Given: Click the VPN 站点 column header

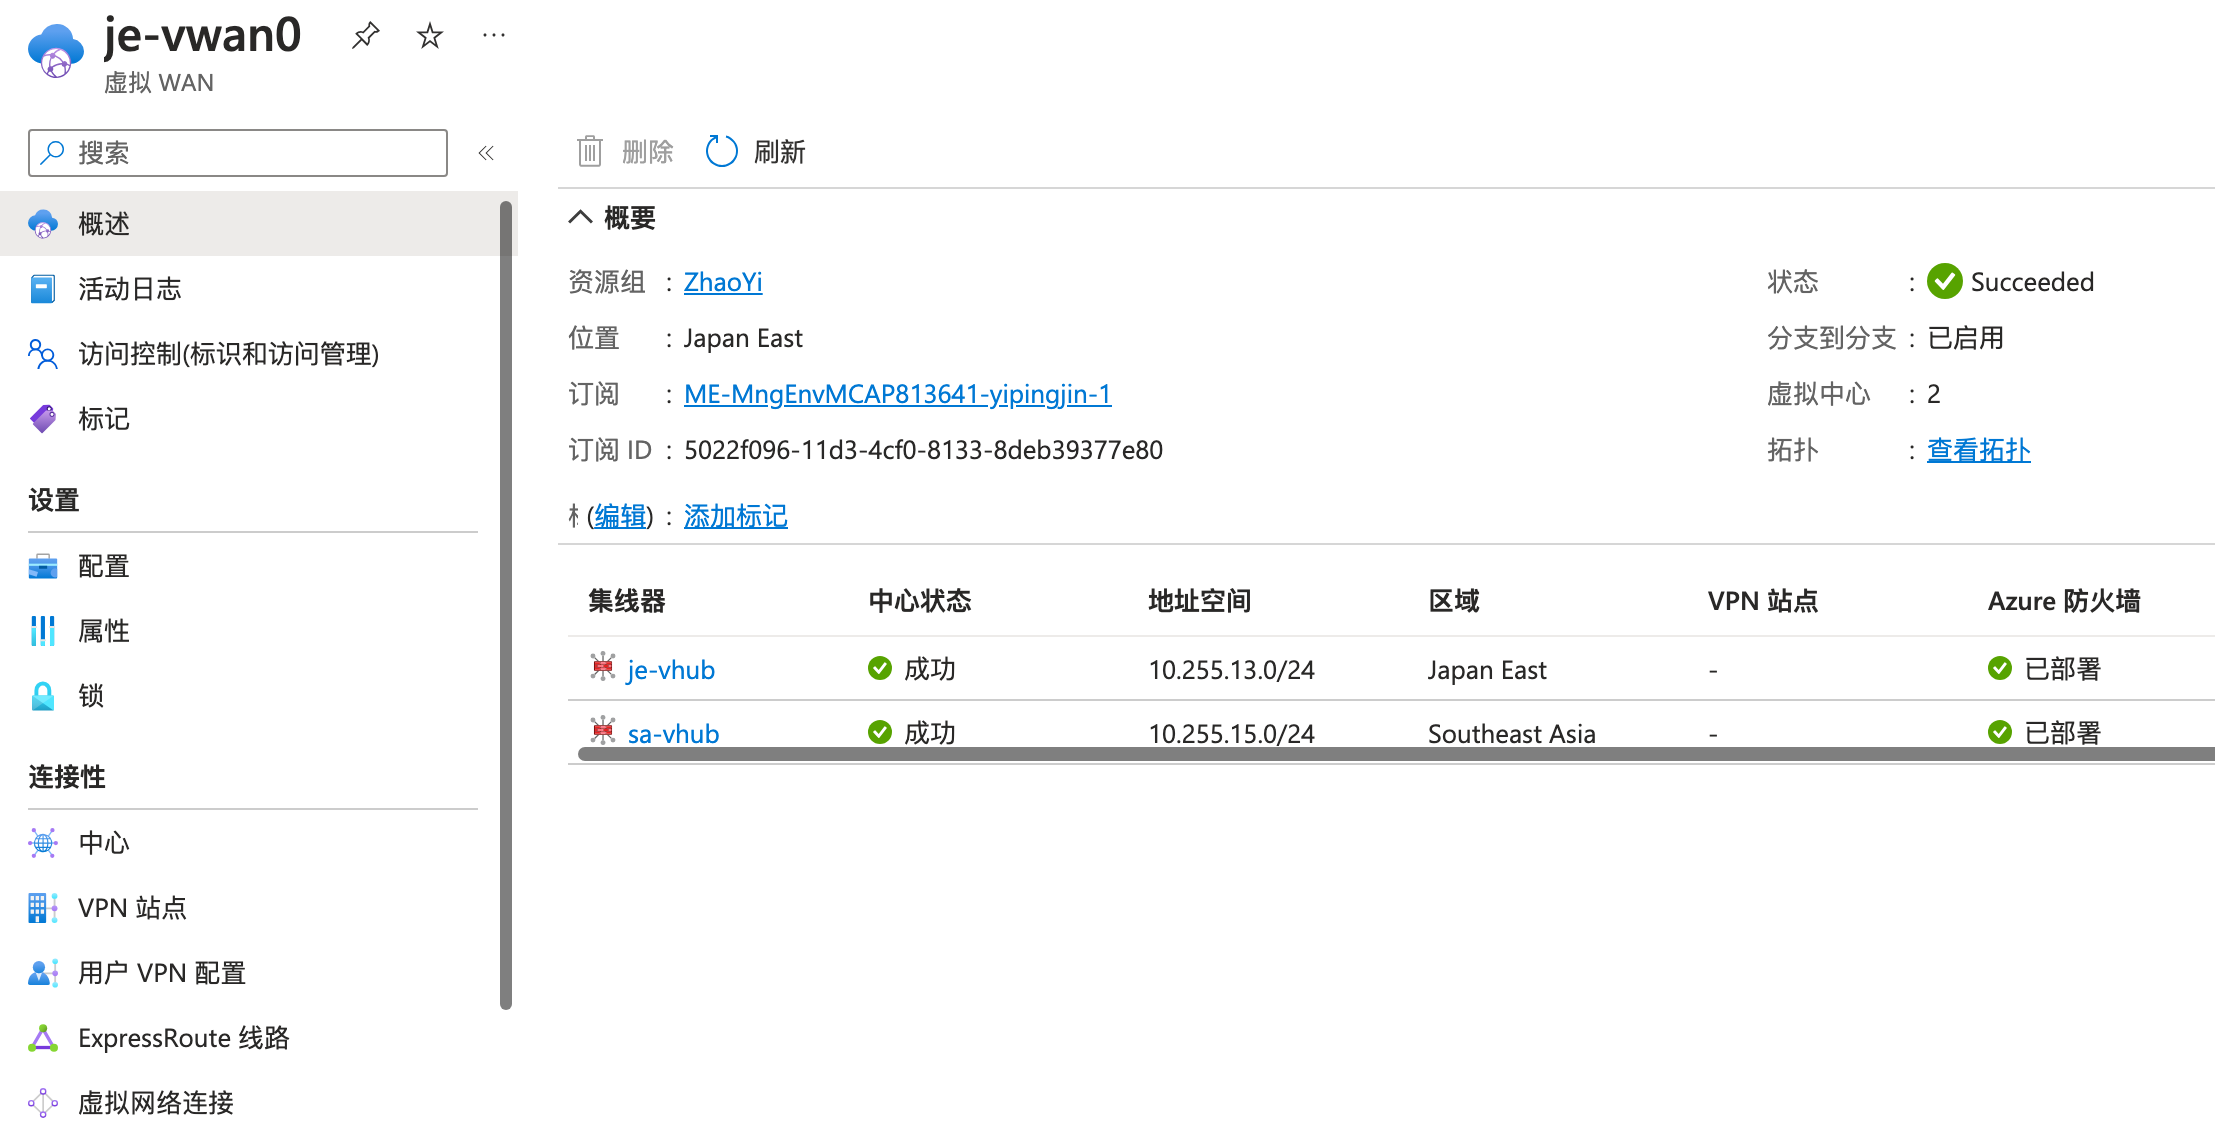Looking at the screenshot, I should click(x=1763, y=601).
